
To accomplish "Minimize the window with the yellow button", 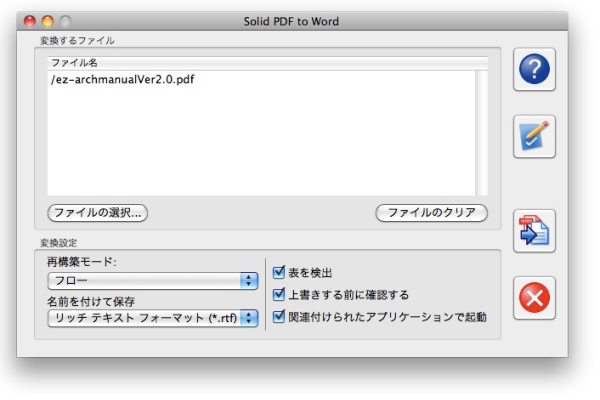I will point(47,20).
